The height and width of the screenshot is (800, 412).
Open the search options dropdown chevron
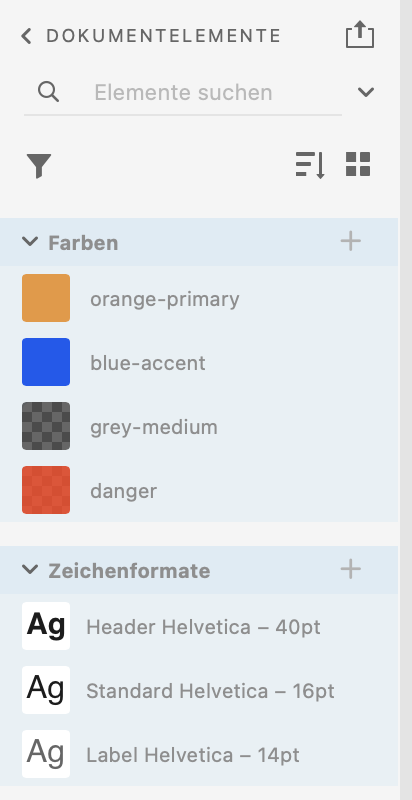366,92
